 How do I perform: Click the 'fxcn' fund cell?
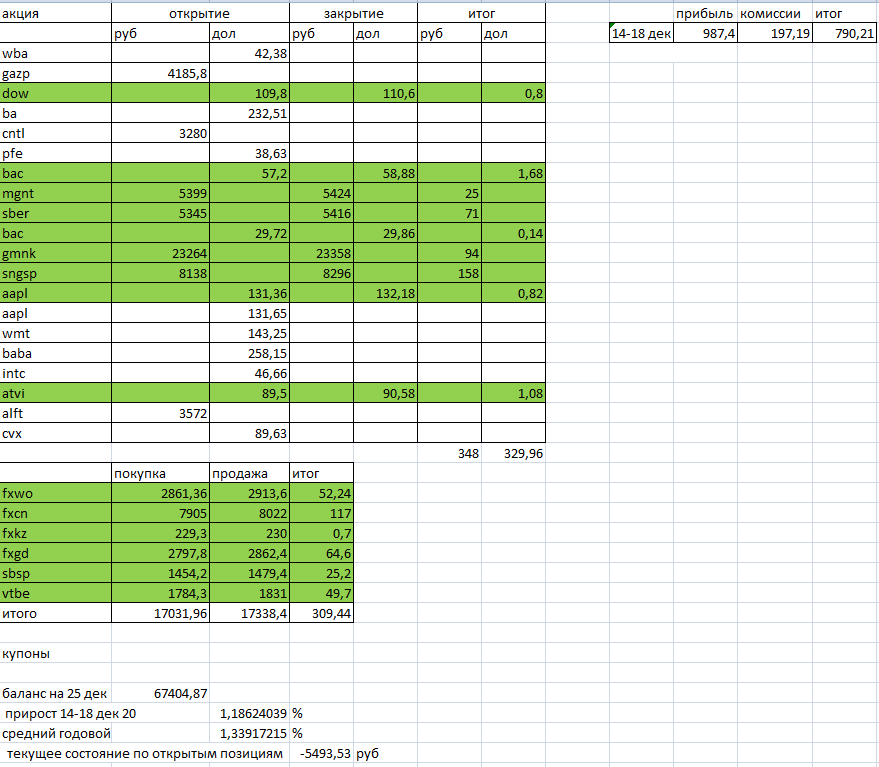55,513
